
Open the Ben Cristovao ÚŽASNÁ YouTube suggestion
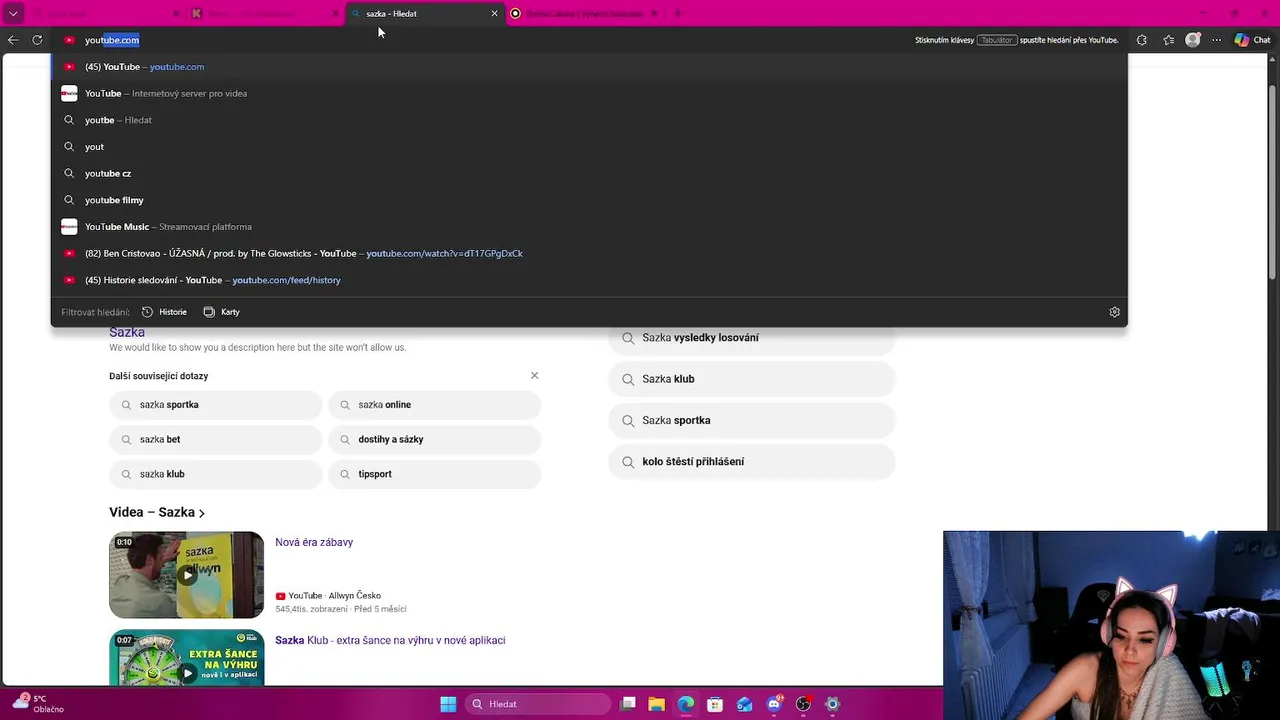pyautogui.click(x=589, y=253)
